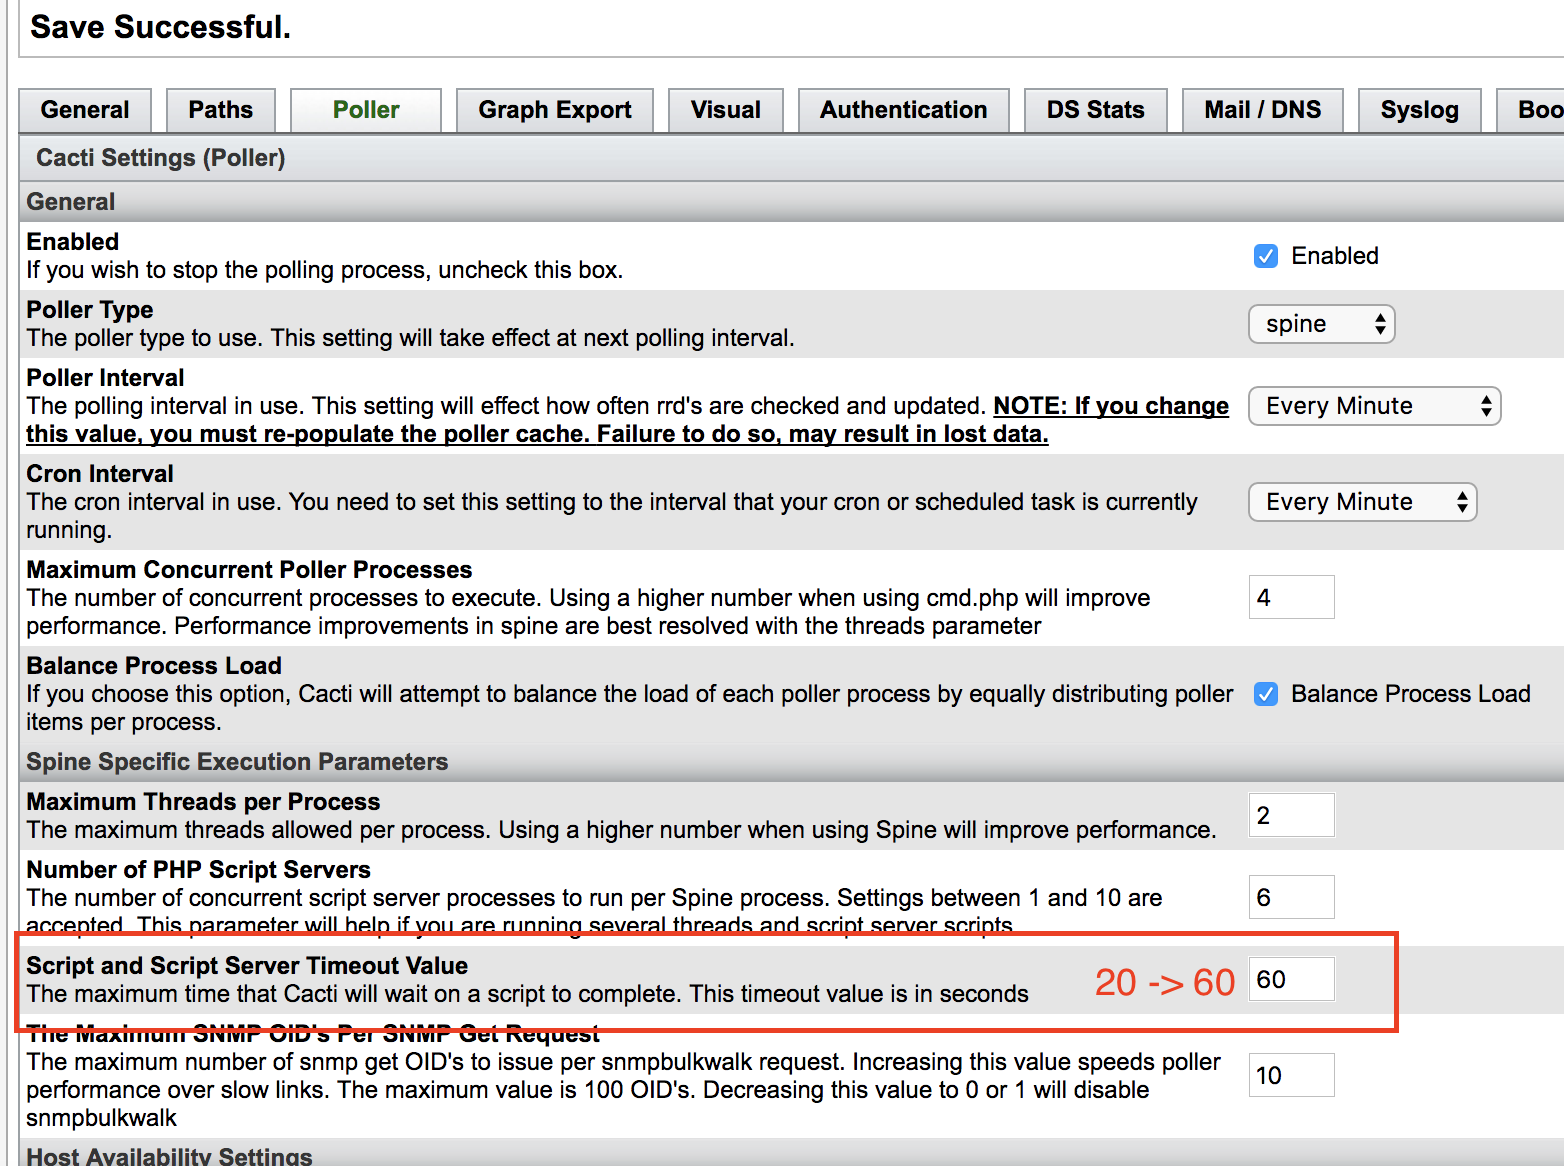1564x1166 pixels.
Task: Edit the Maximum Threads per Process field
Action: click(1292, 815)
